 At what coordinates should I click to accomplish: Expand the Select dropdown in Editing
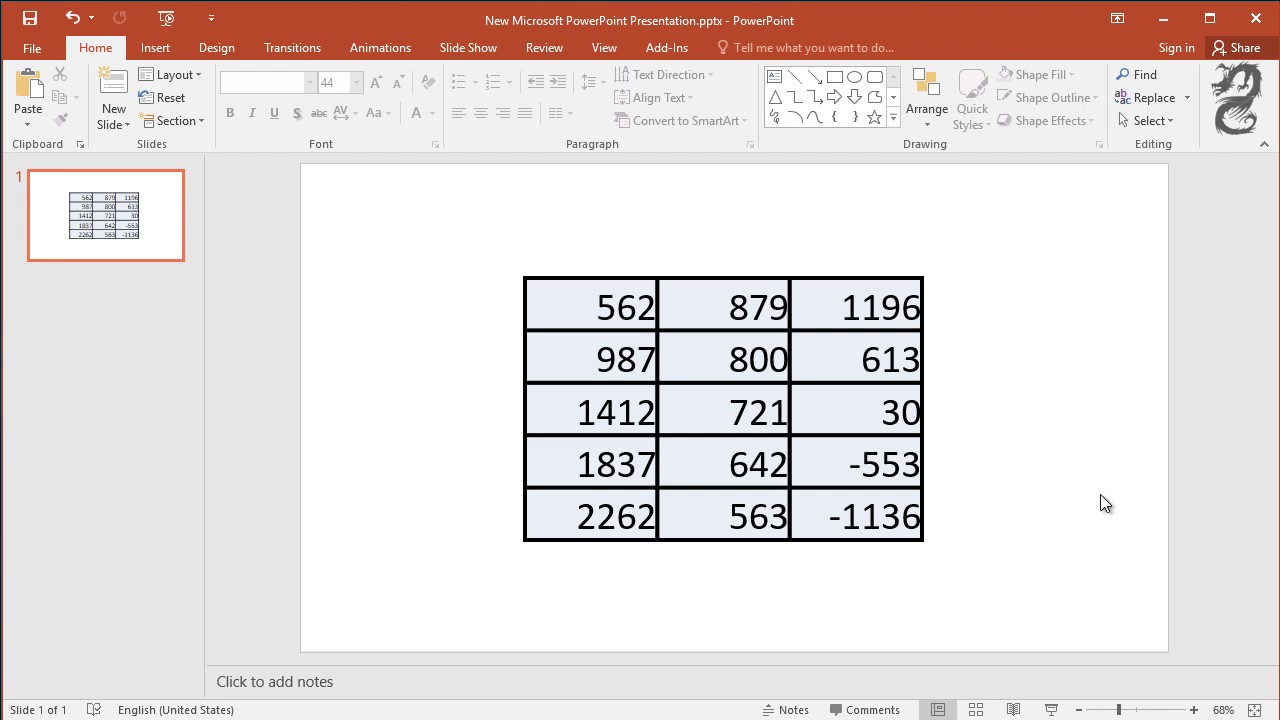tap(1146, 121)
